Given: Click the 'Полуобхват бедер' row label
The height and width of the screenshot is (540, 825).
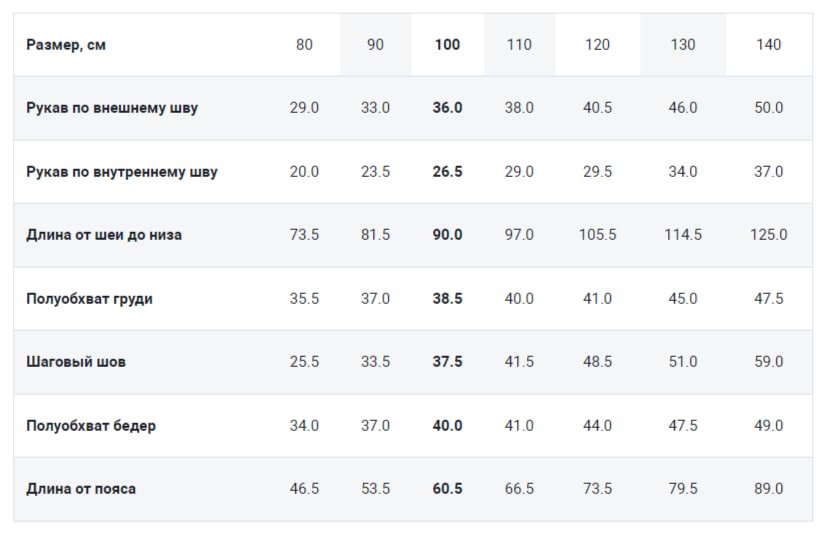Looking at the screenshot, I should [91, 426].
